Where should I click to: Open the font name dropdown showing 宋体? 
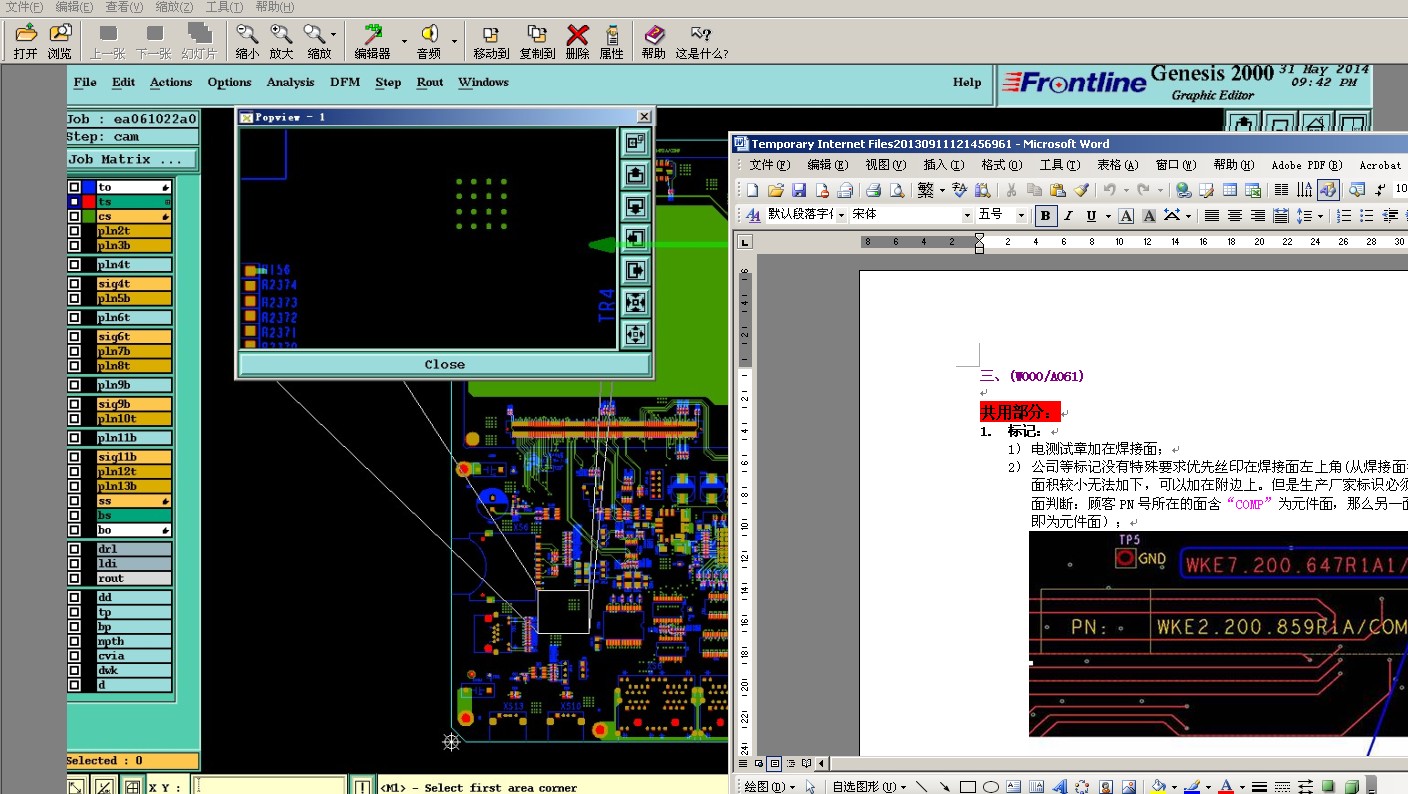(x=966, y=215)
